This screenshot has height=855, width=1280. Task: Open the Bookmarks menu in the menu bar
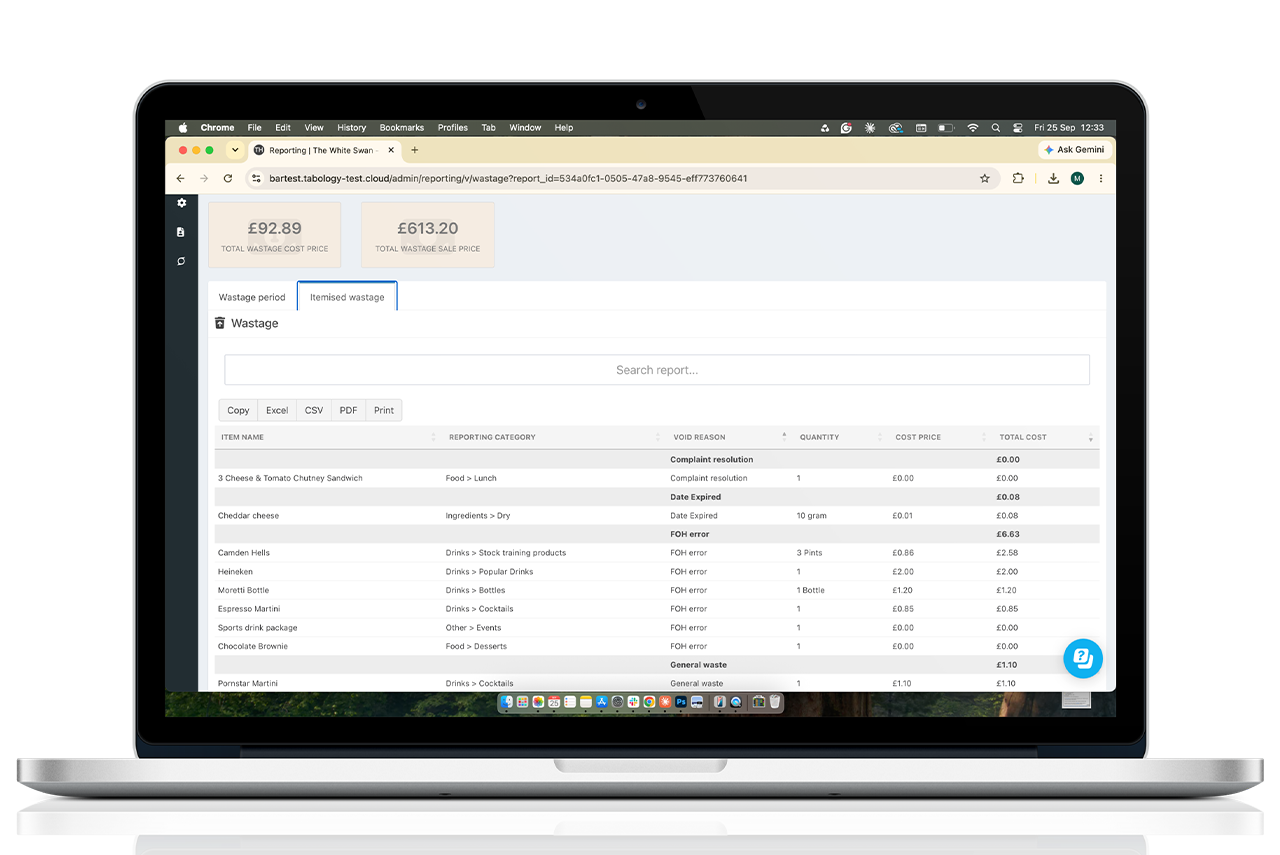[402, 128]
